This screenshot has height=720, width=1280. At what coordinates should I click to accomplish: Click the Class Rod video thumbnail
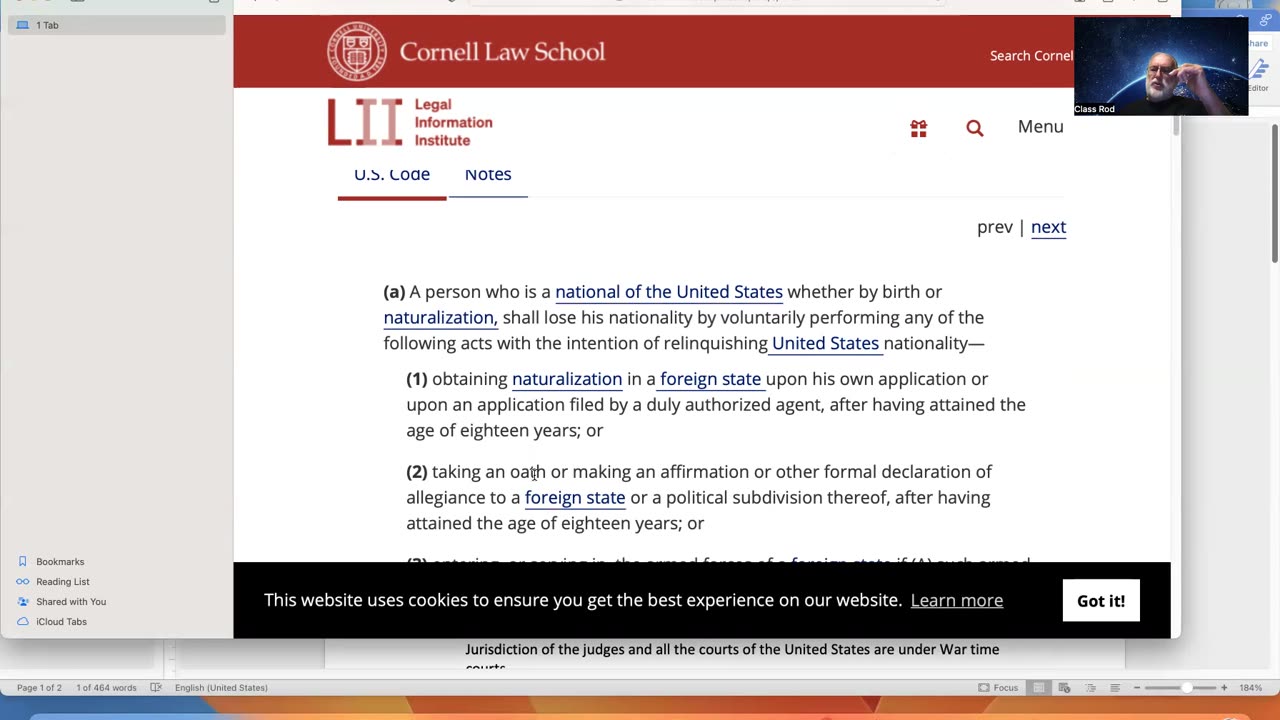click(x=1161, y=67)
